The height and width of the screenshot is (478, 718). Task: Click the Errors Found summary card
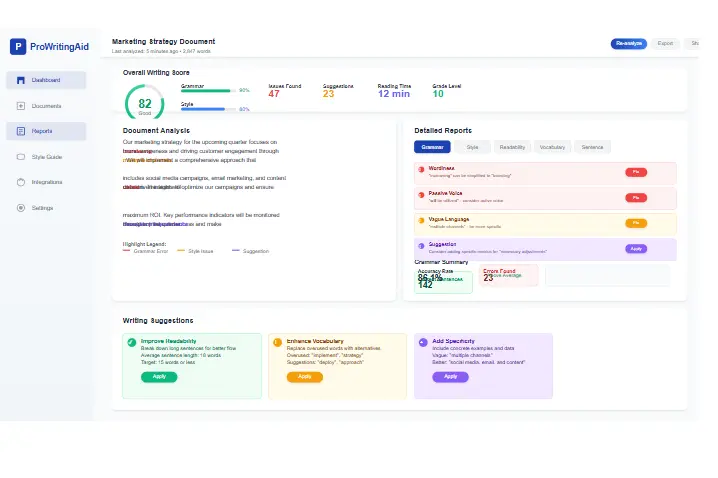(509, 276)
